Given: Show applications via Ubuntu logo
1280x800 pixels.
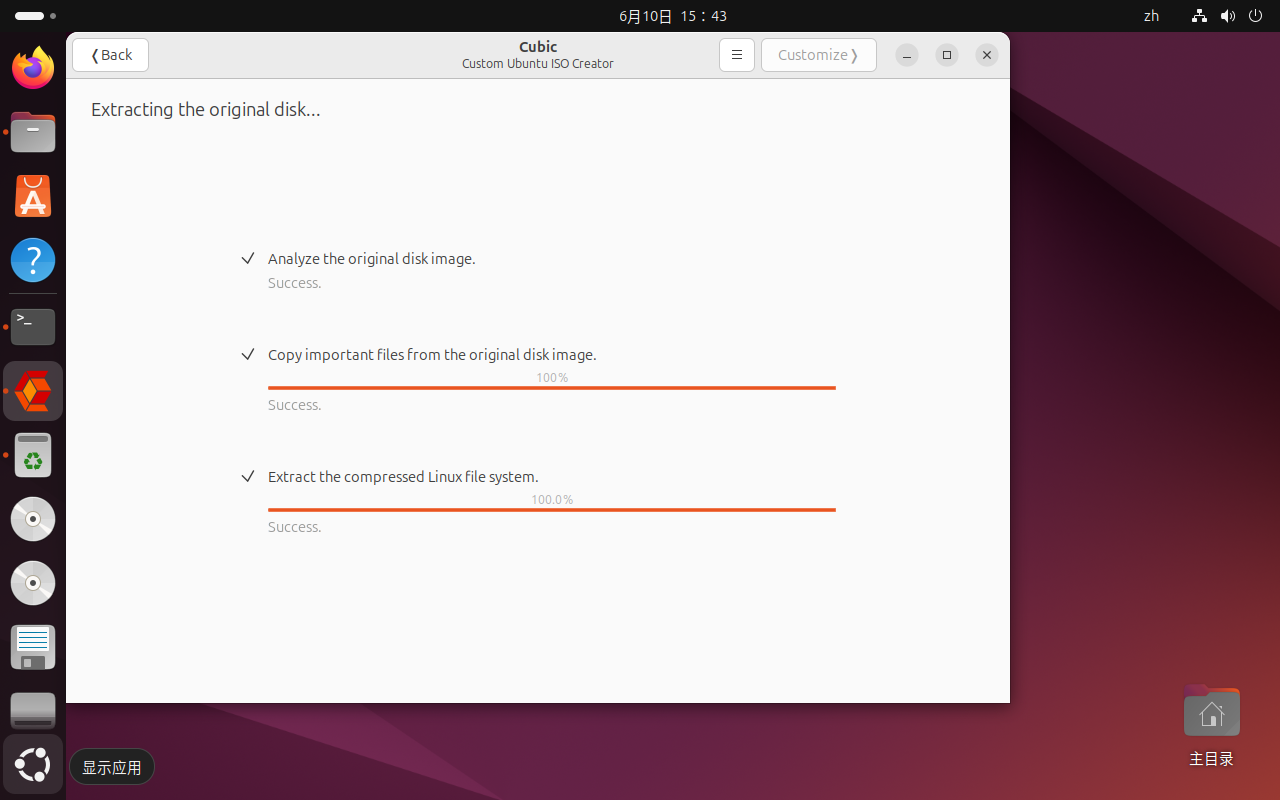Looking at the screenshot, I should coord(33,766).
